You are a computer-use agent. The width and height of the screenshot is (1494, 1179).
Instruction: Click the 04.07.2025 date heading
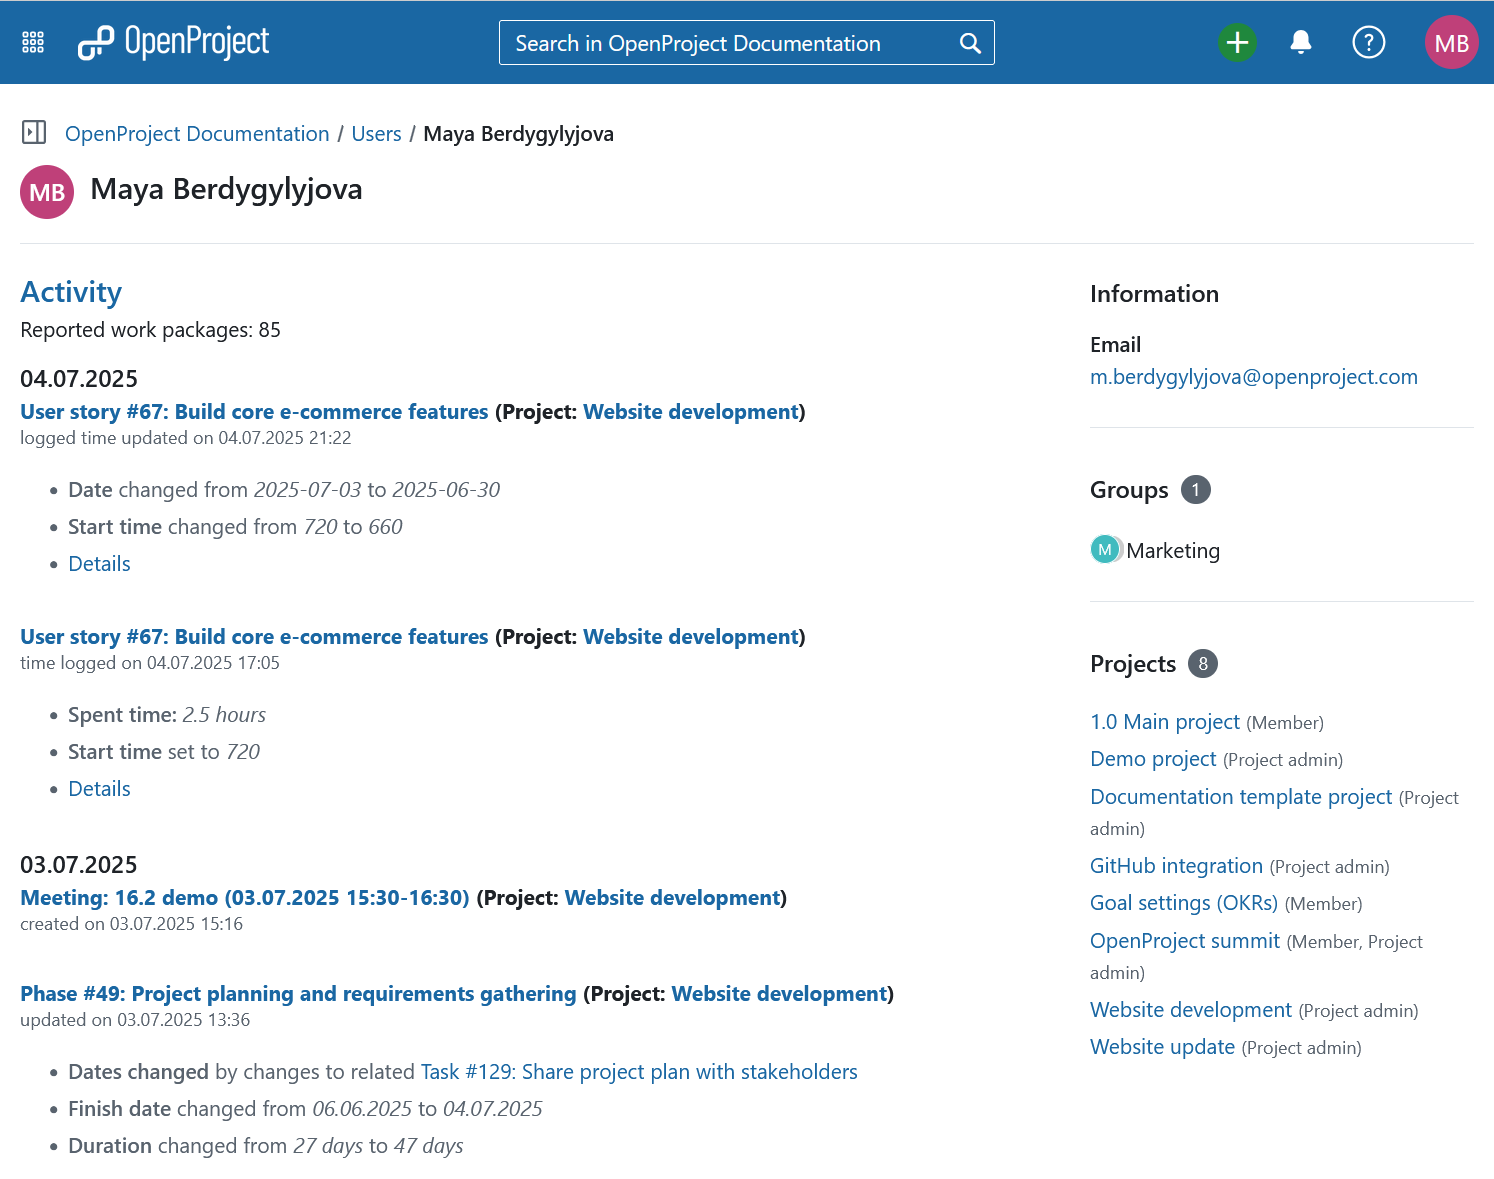point(79,378)
